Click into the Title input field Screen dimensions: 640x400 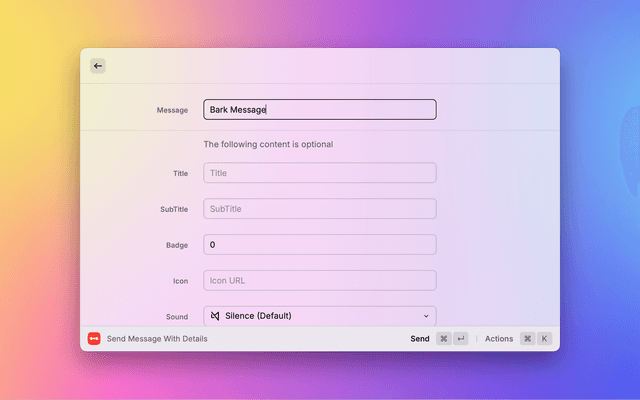pos(319,173)
